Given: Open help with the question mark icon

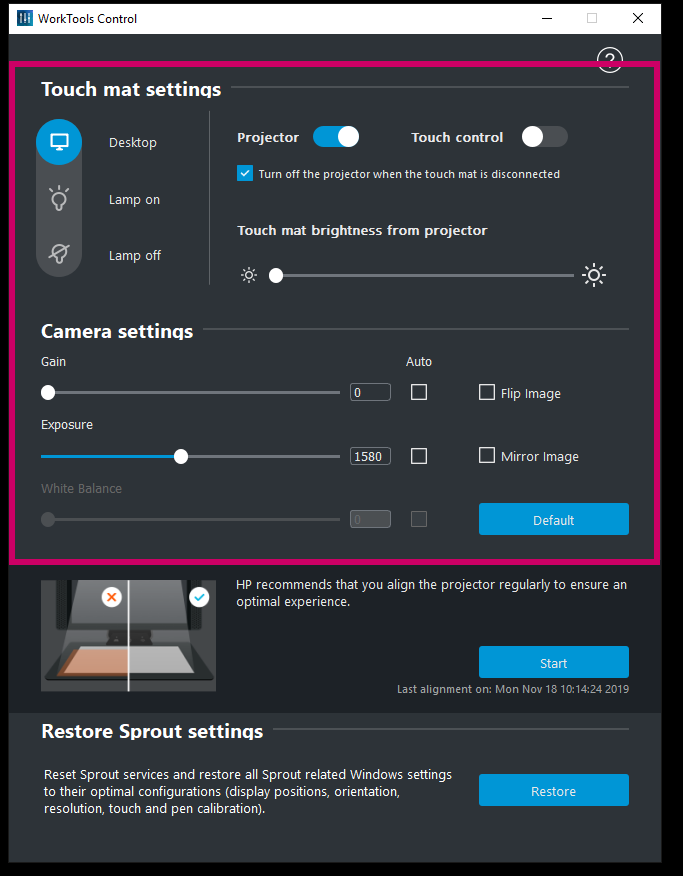Looking at the screenshot, I should (x=610, y=60).
